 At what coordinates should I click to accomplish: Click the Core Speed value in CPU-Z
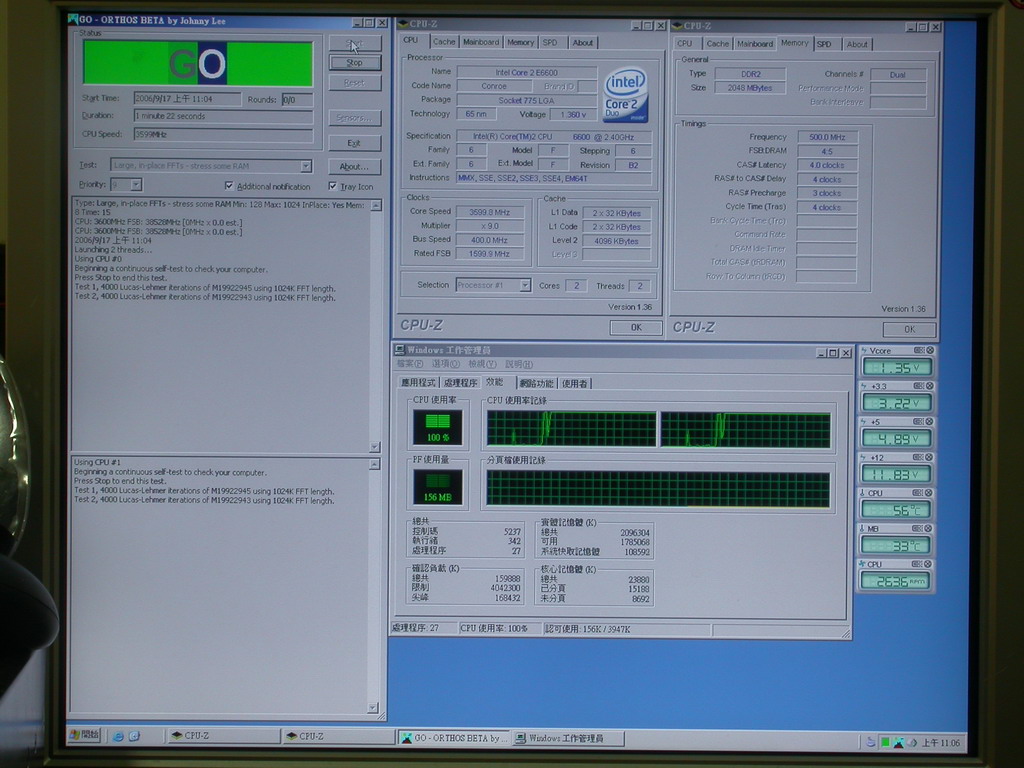489,212
